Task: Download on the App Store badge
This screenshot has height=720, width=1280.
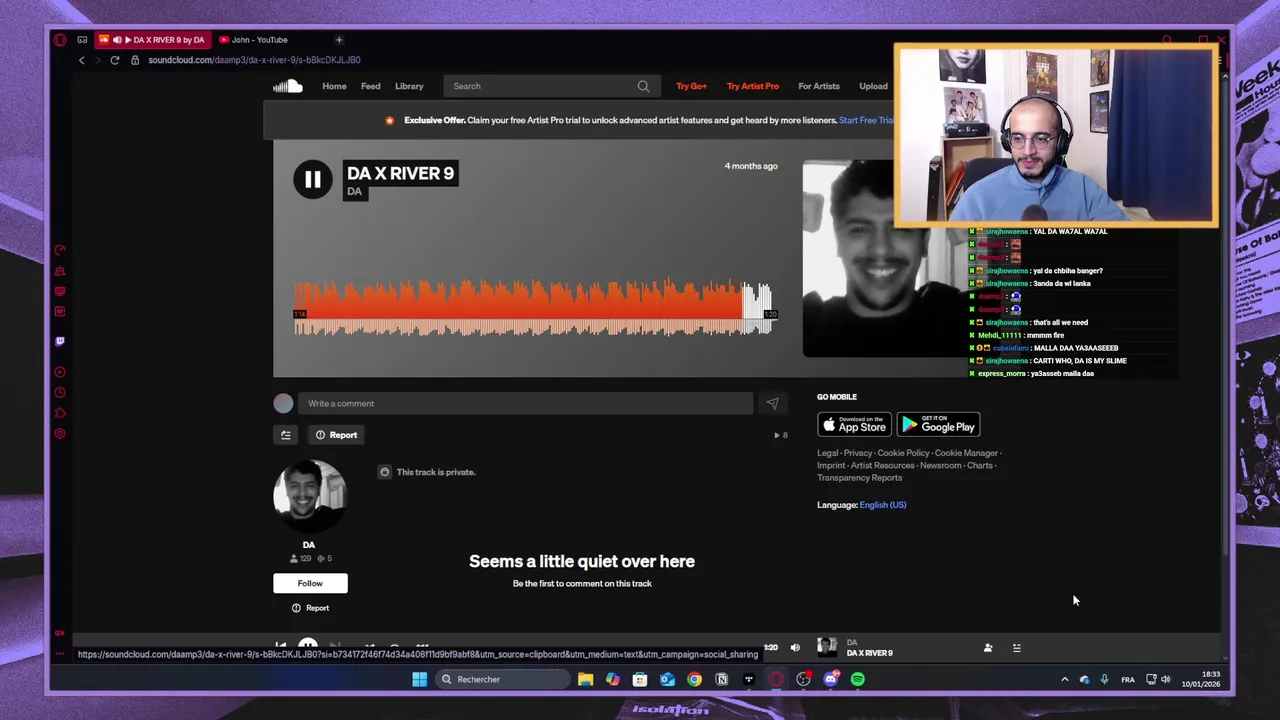Action: [x=854, y=425]
